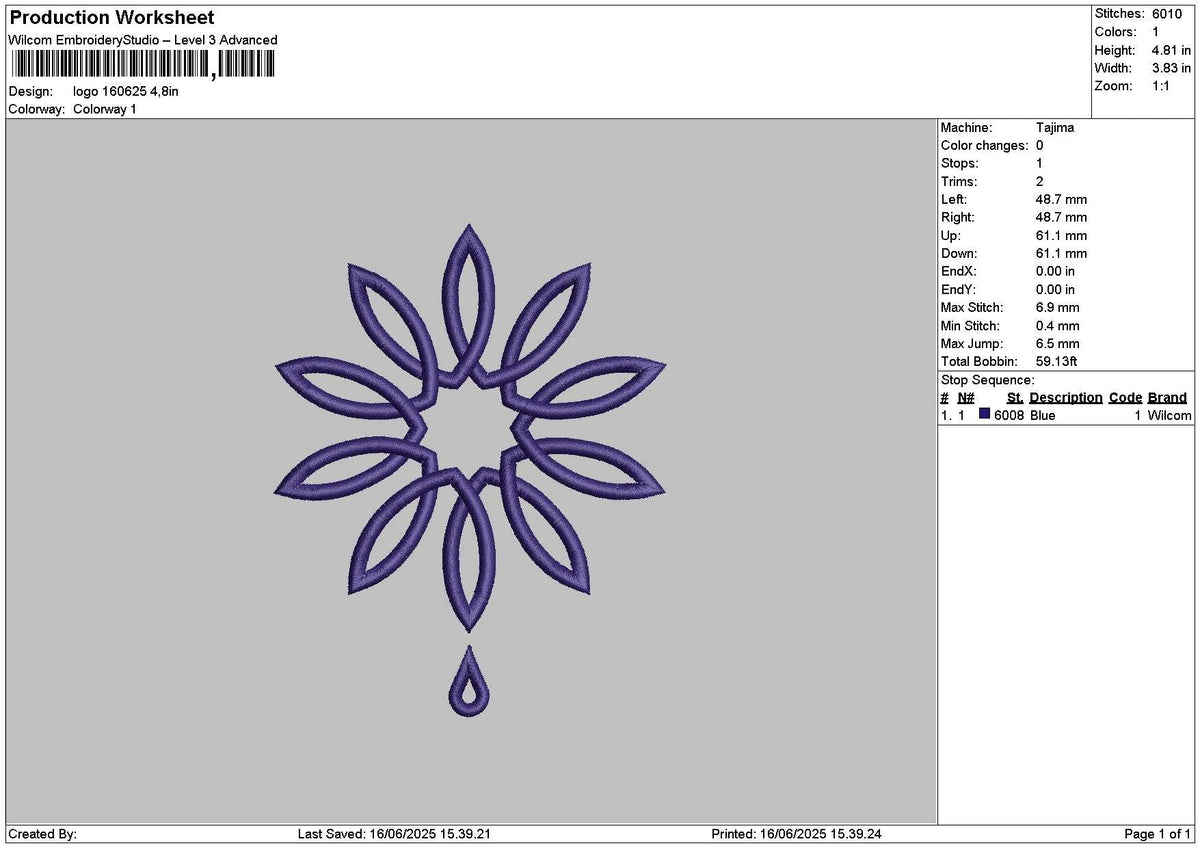
Task: Click the 'St.' column header
Action: [1015, 398]
